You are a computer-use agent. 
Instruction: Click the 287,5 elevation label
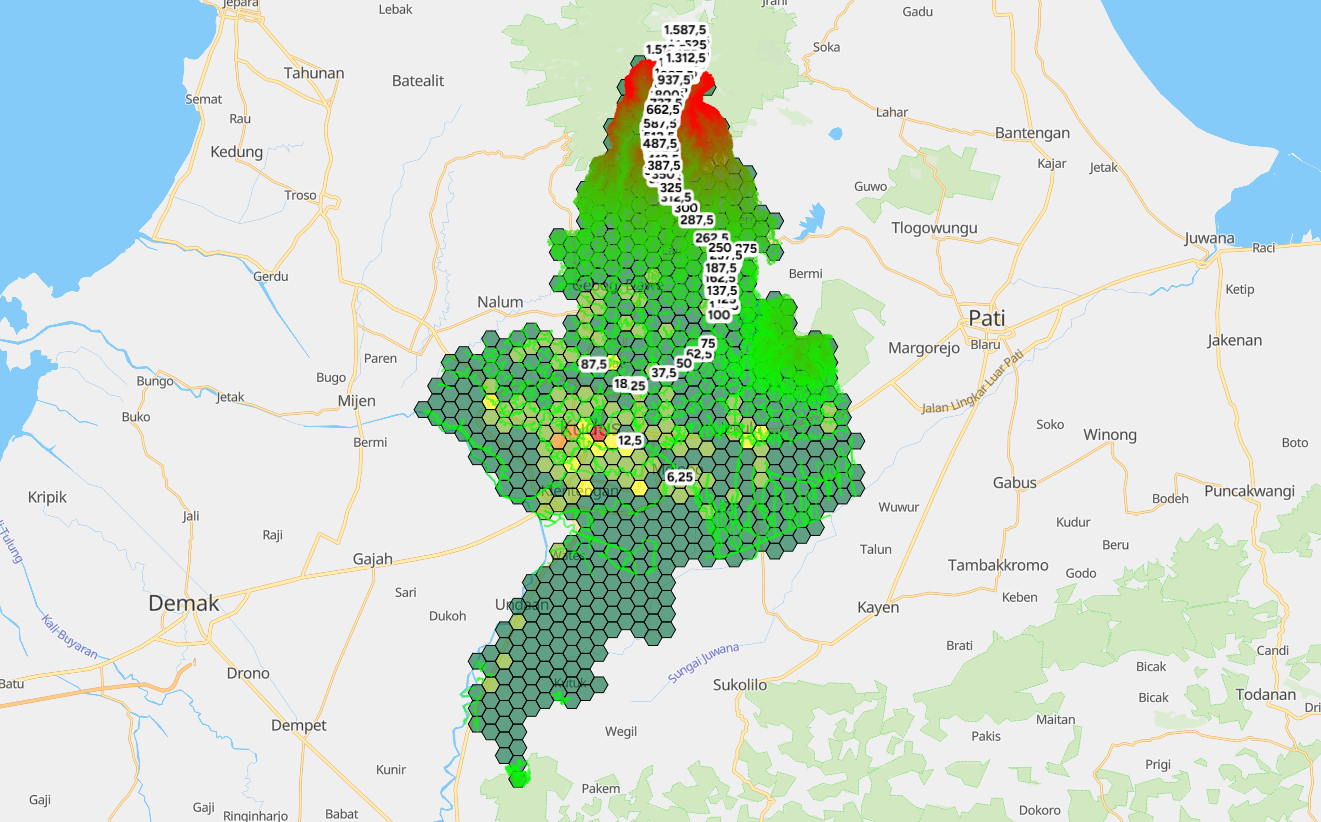click(697, 220)
